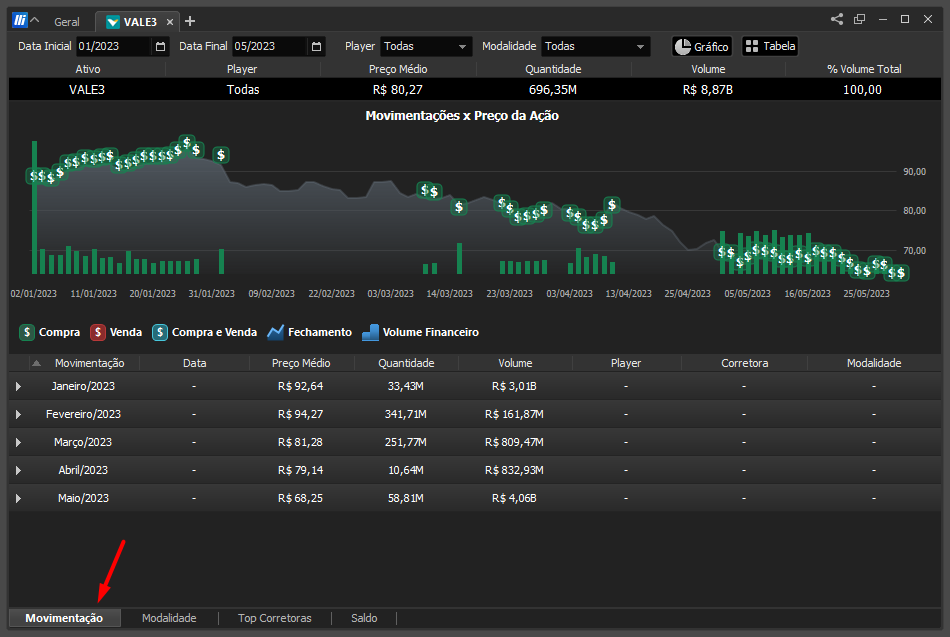Click R$ 4,06B in Maio row
This screenshot has width=950, height=637.
[x=514, y=498]
